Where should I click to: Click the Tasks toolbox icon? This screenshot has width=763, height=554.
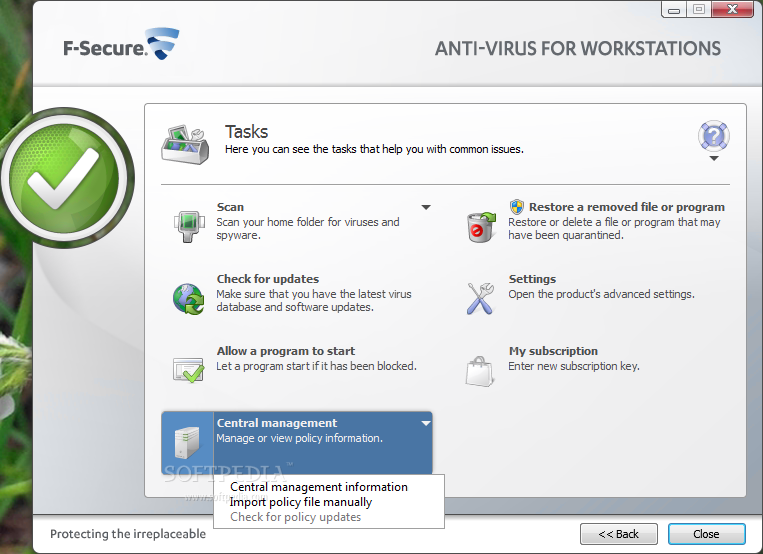(185, 144)
